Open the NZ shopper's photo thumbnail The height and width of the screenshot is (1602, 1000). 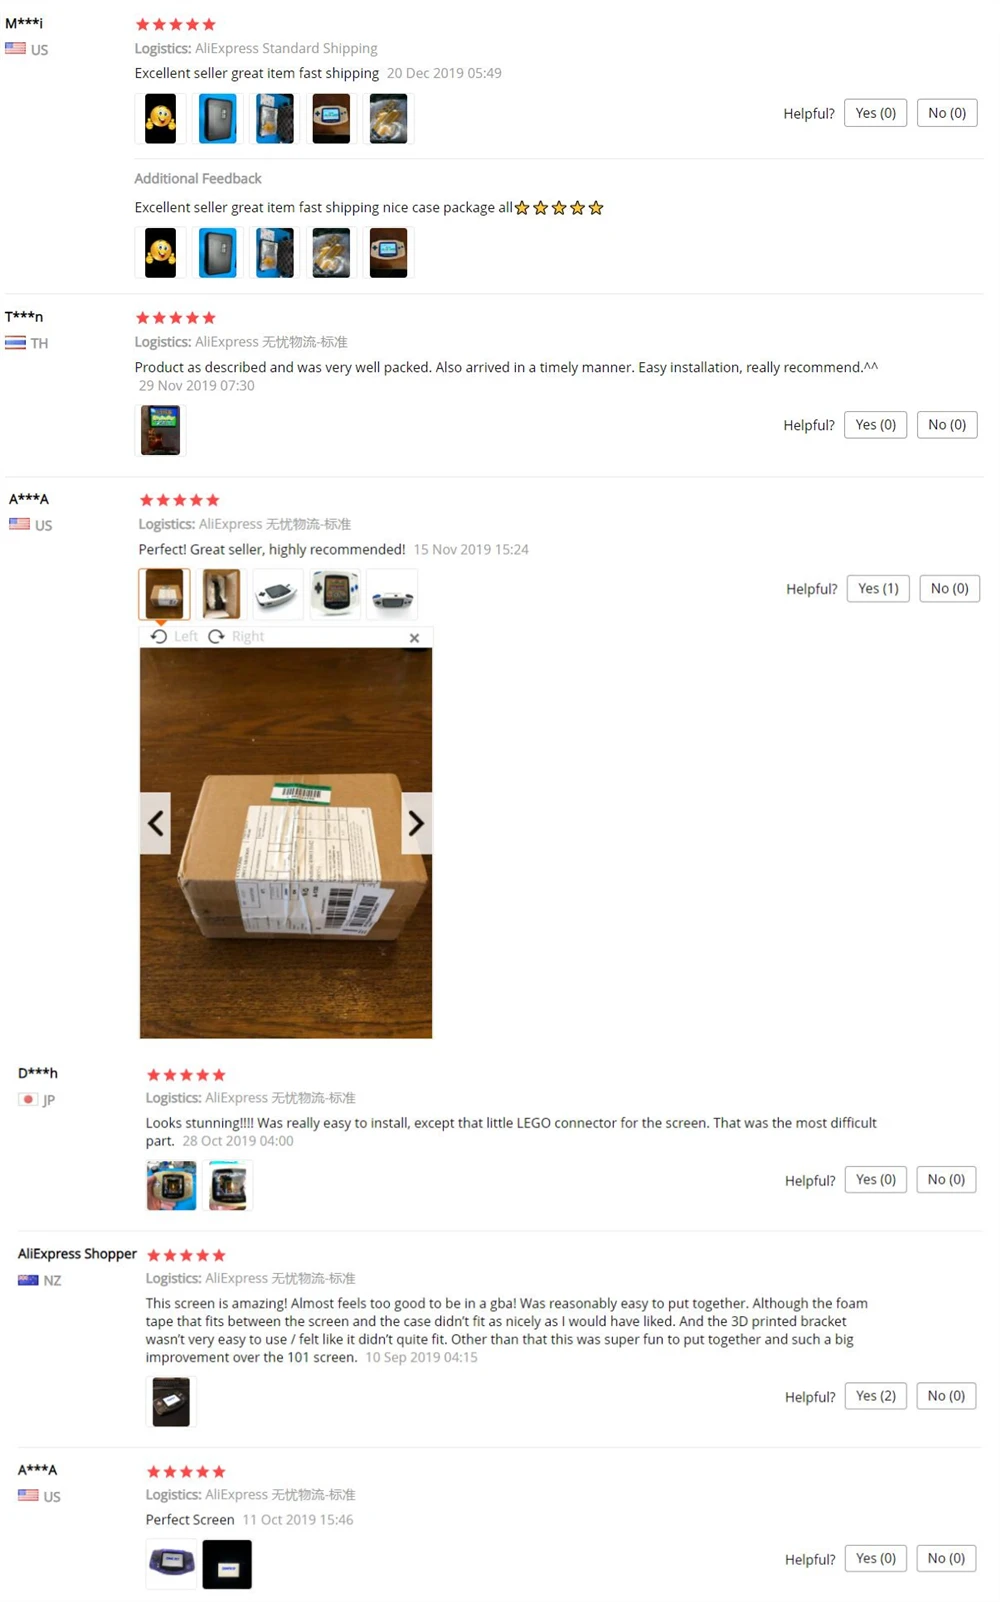point(171,1401)
